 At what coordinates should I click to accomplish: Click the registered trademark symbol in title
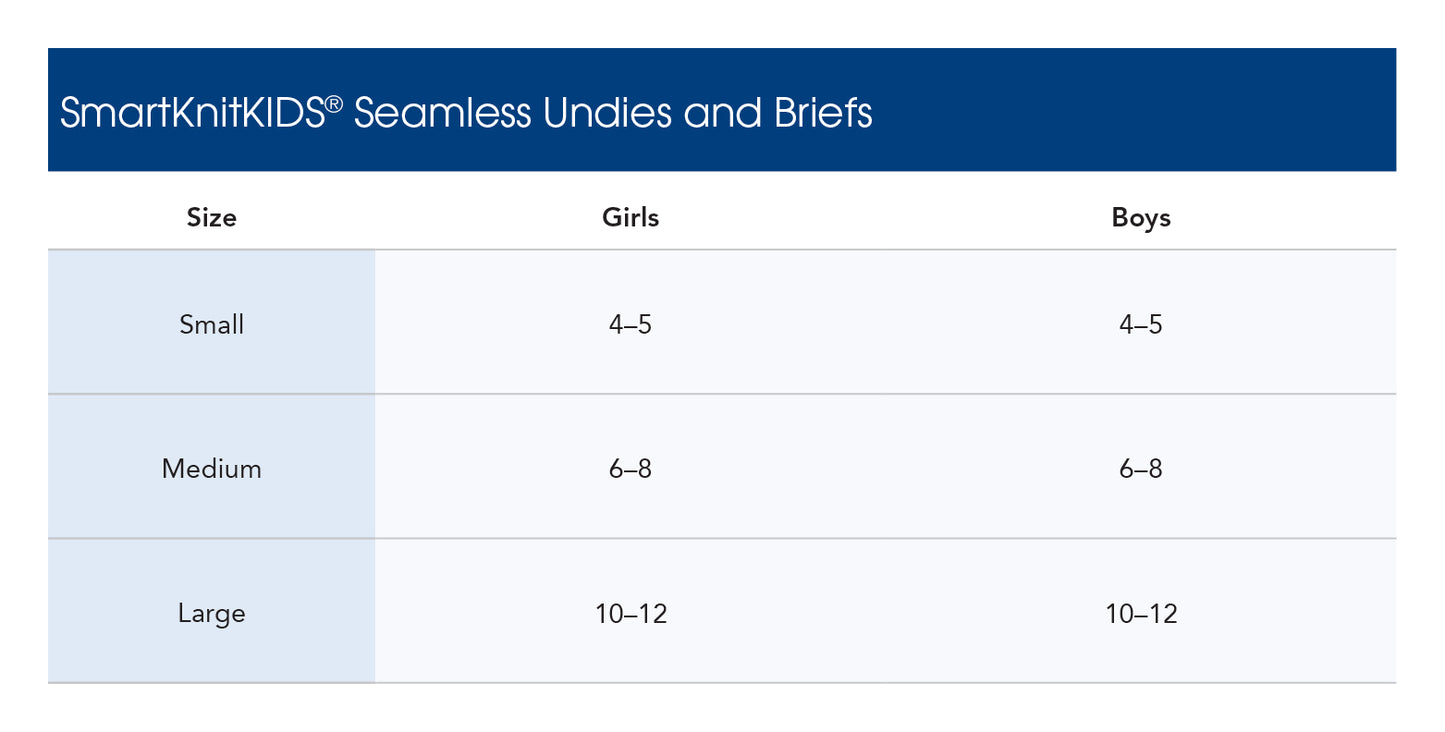[334, 102]
